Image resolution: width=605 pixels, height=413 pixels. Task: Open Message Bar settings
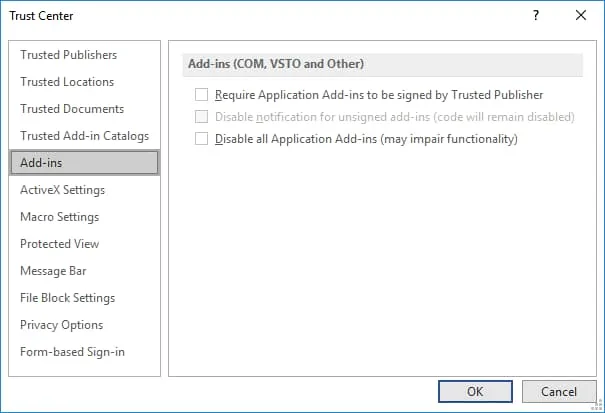click(x=53, y=271)
